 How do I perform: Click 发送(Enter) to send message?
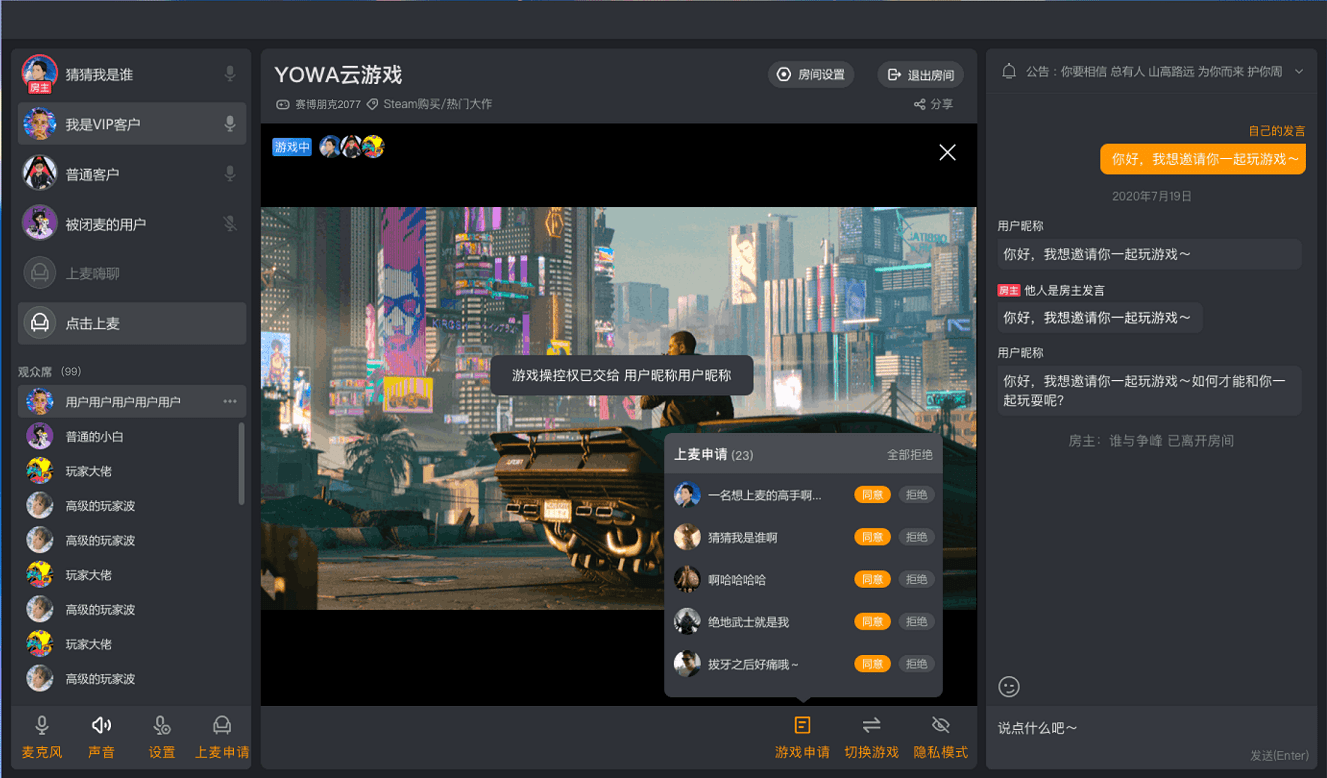click(1279, 755)
